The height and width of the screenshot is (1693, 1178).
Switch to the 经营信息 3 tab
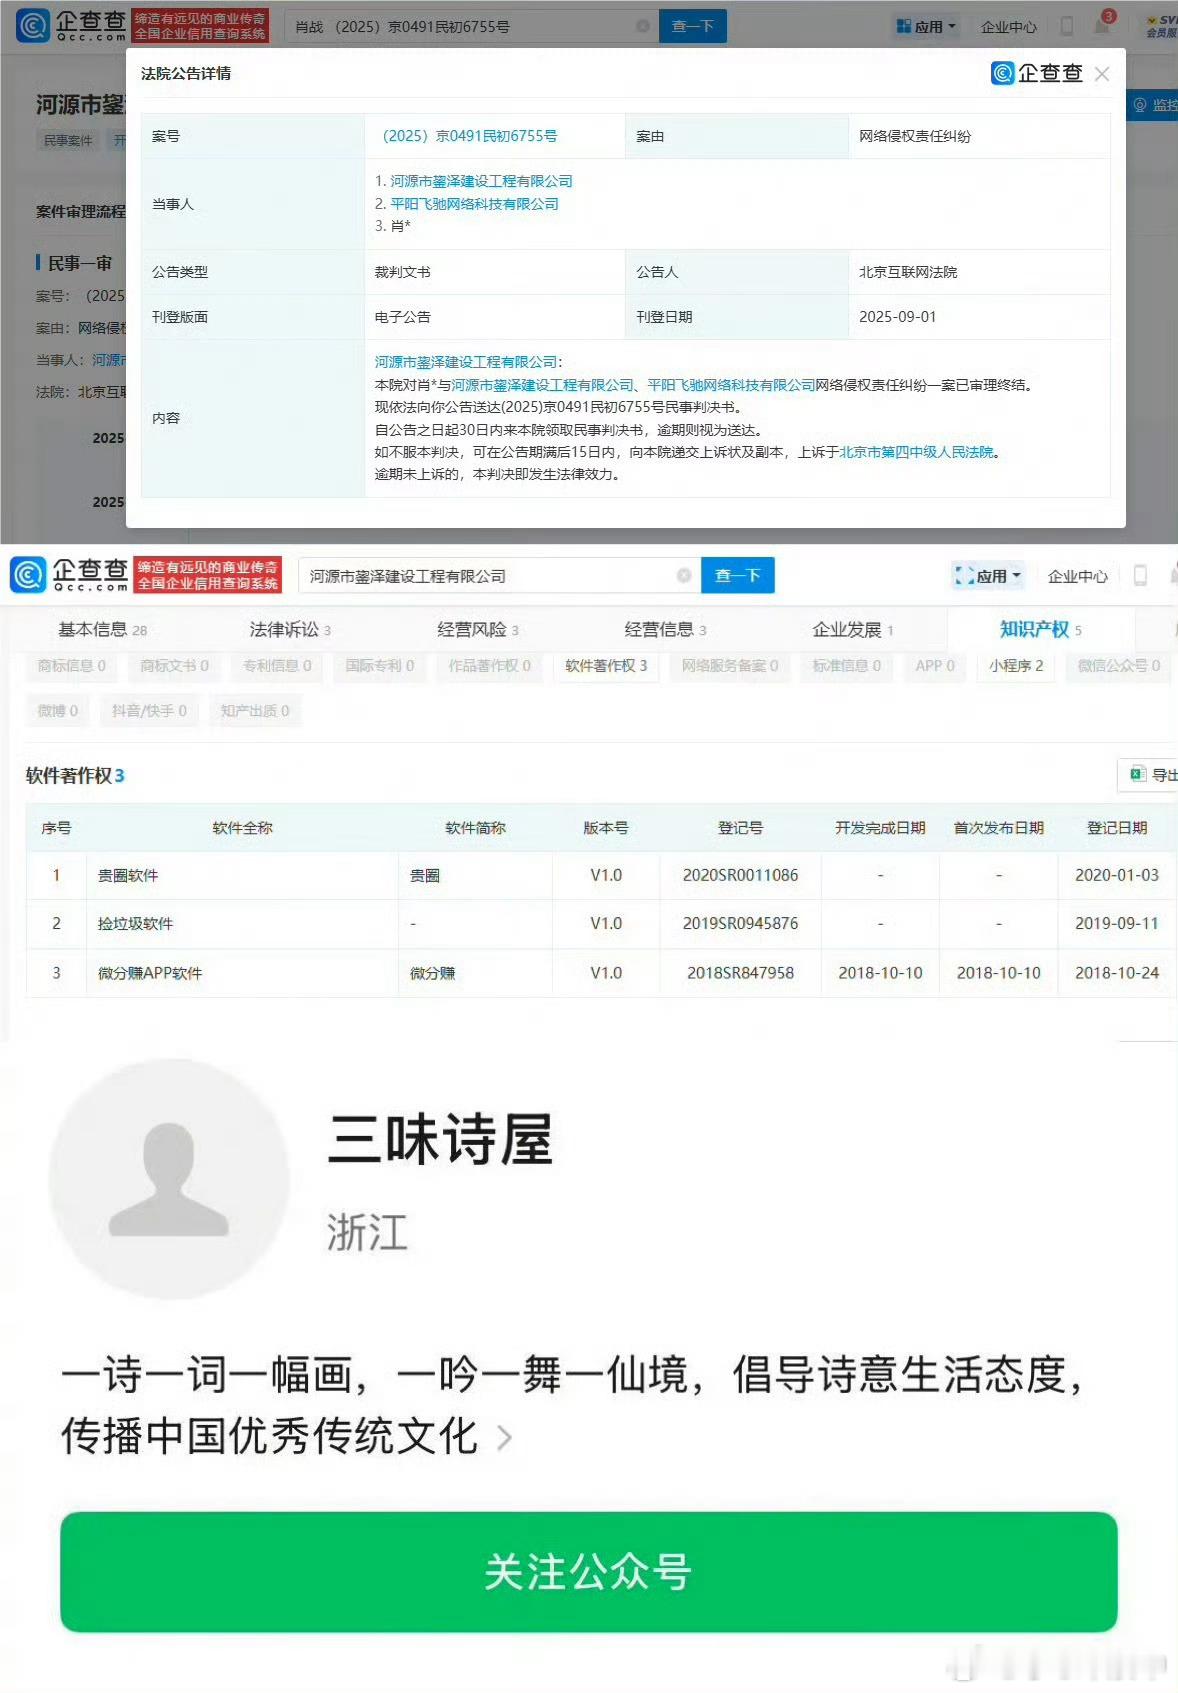click(665, 629)
